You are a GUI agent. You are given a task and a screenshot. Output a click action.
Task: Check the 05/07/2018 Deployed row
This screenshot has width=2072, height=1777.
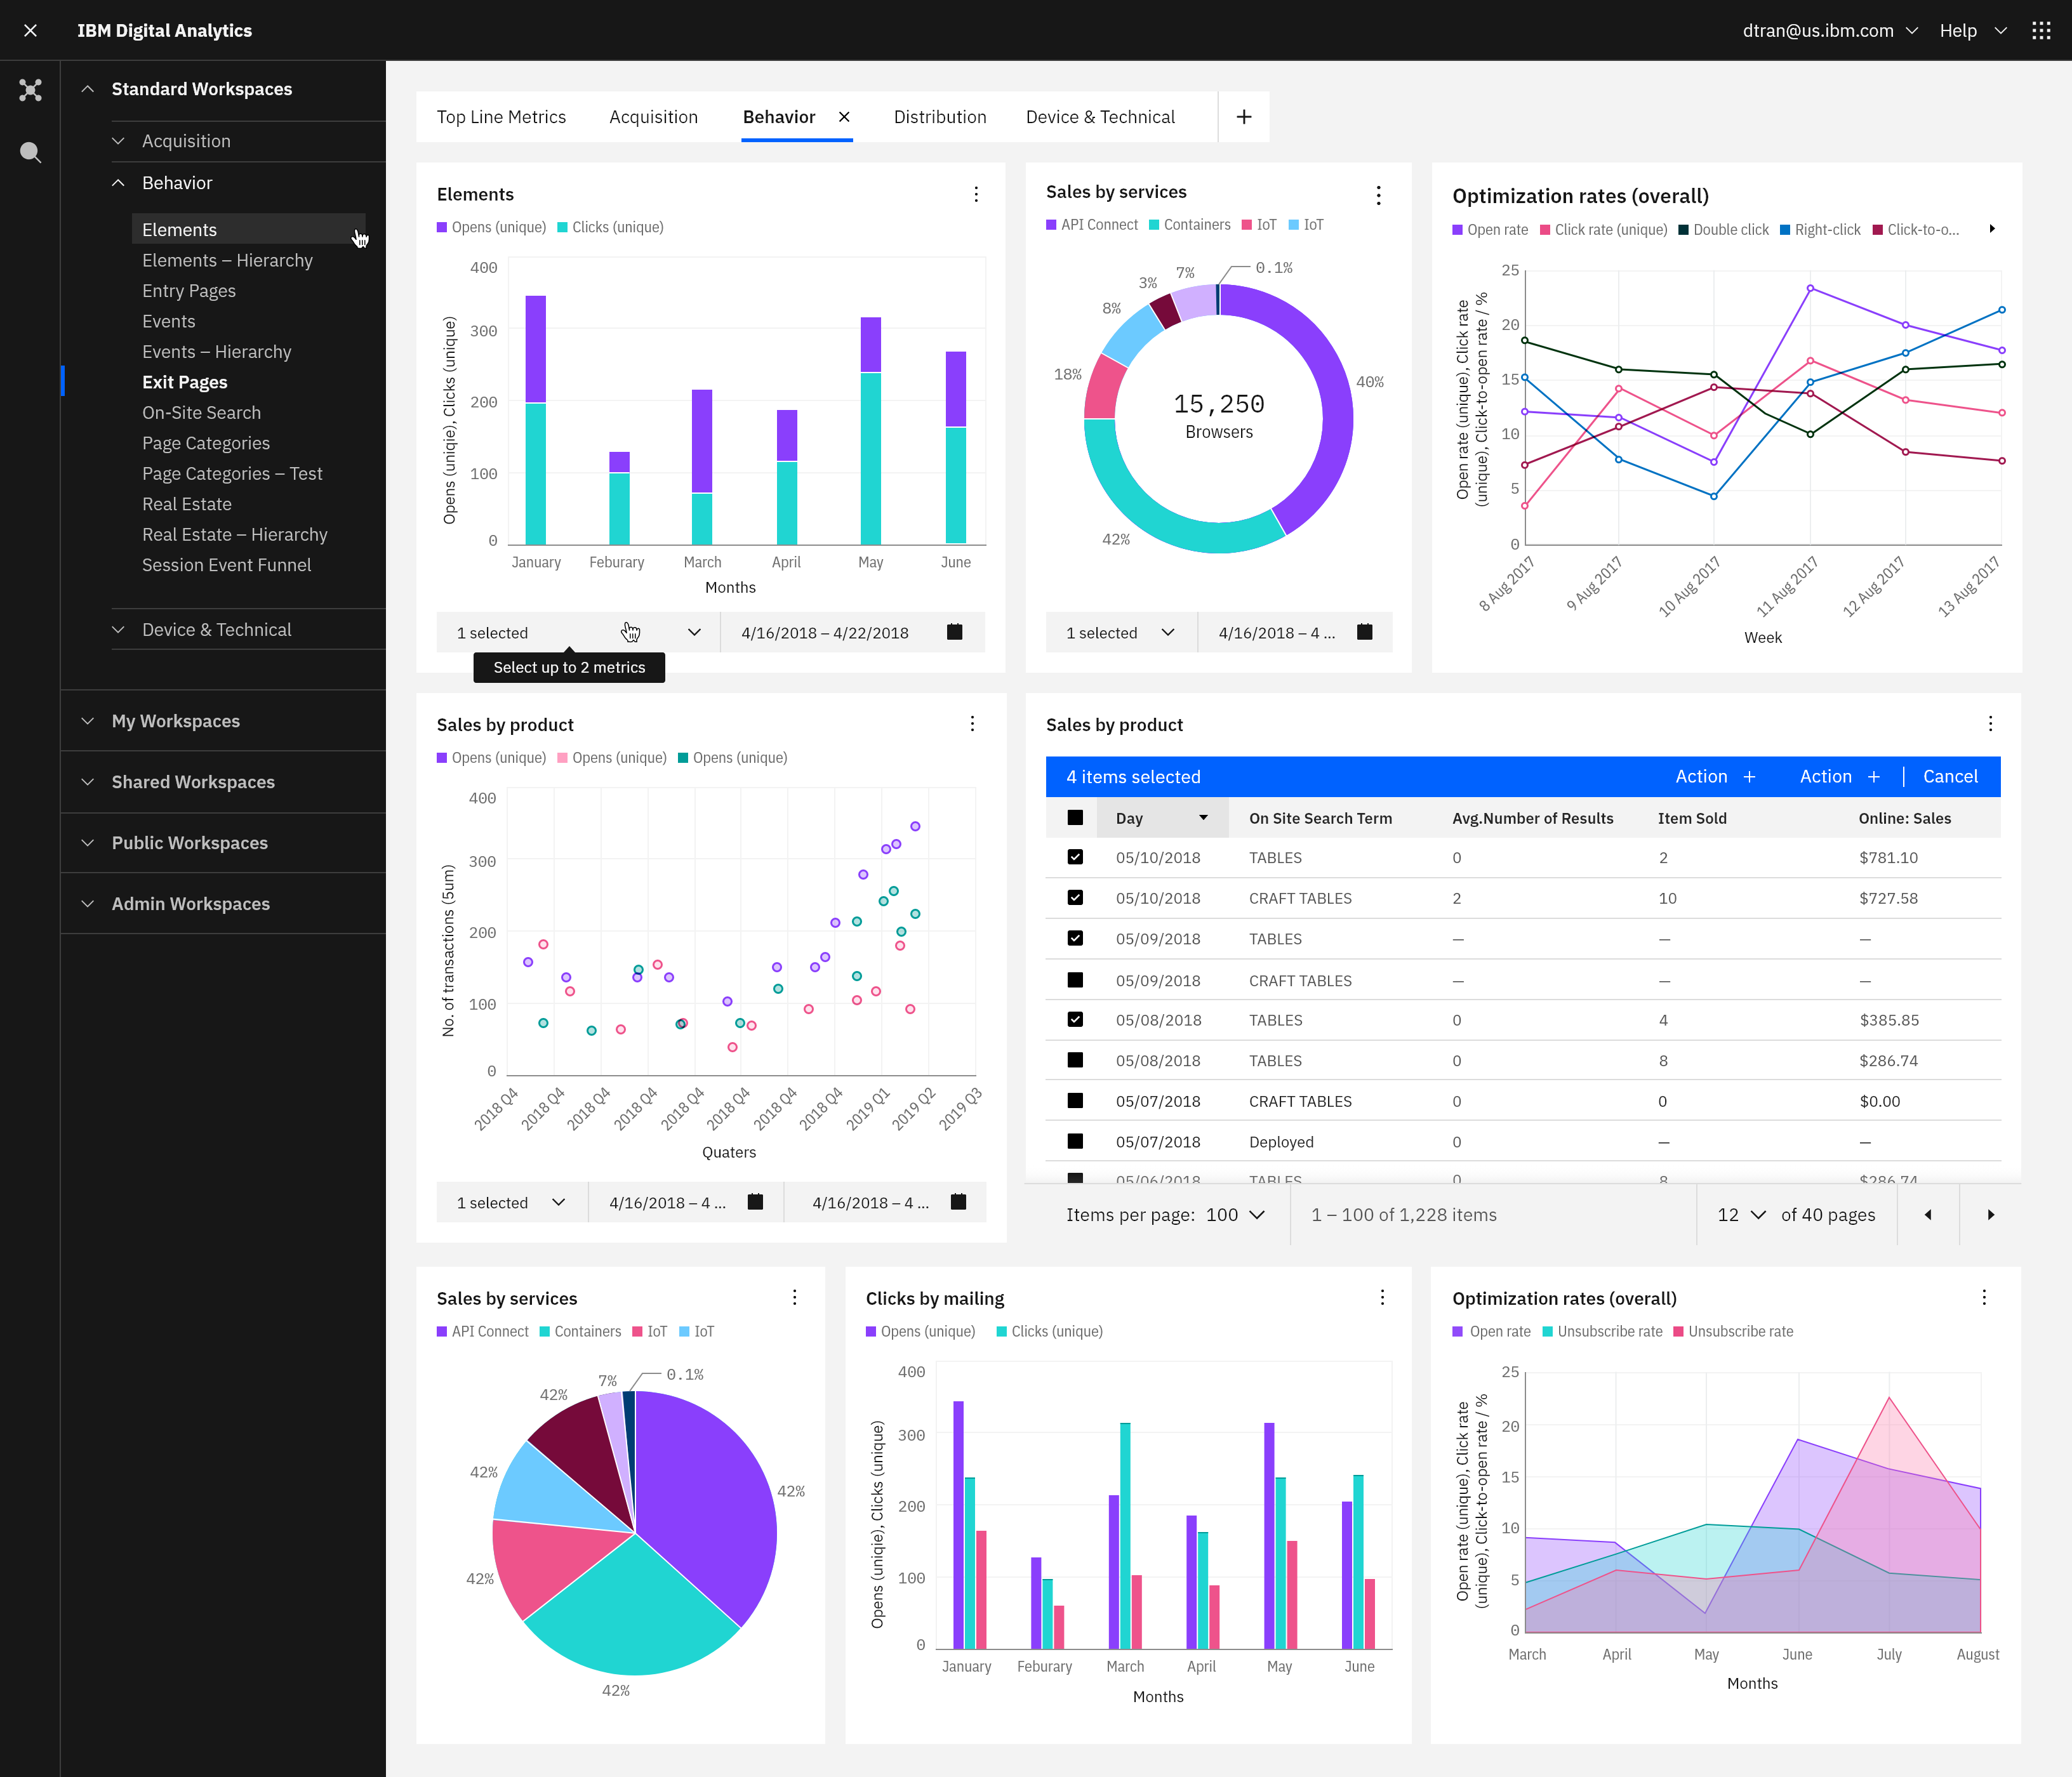(1075, 1141)
